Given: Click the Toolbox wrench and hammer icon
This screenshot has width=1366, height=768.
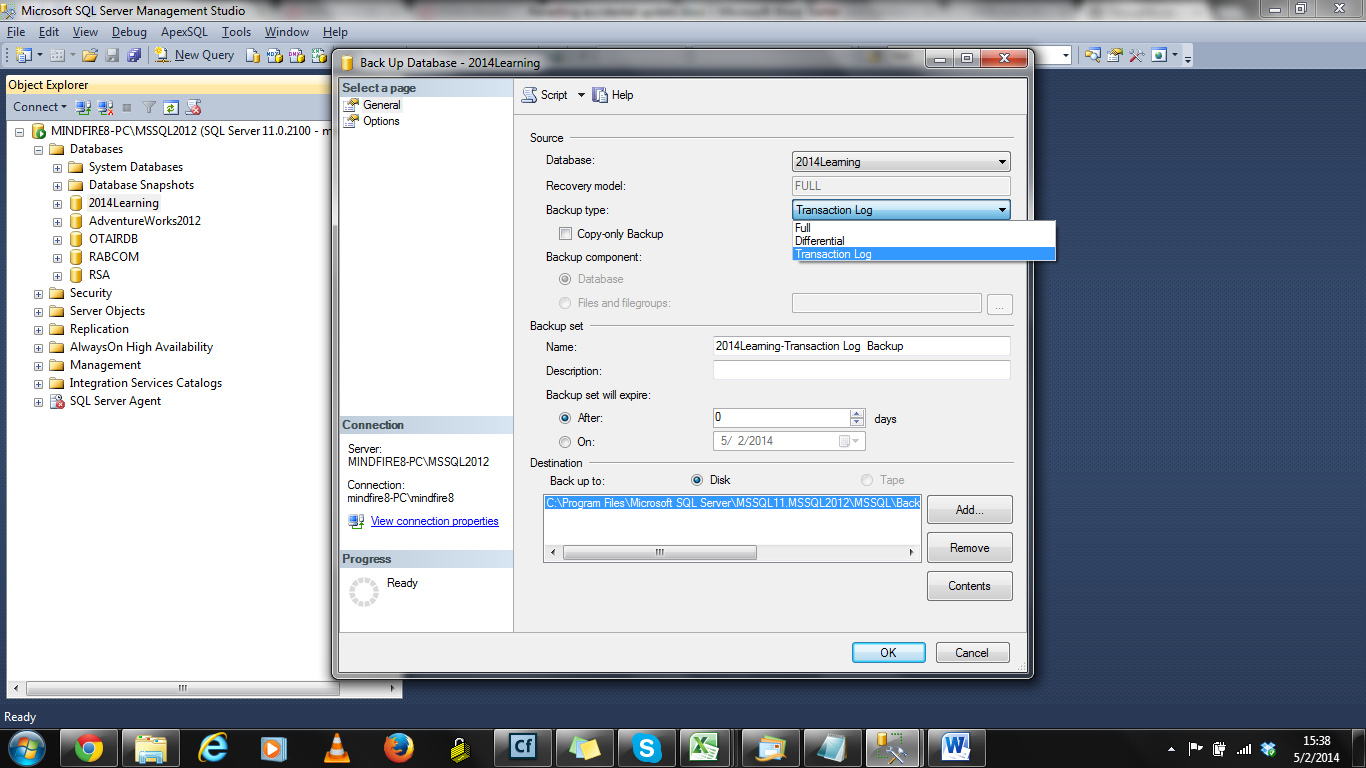Looking at the screenshot, I should coord(1137,55).
